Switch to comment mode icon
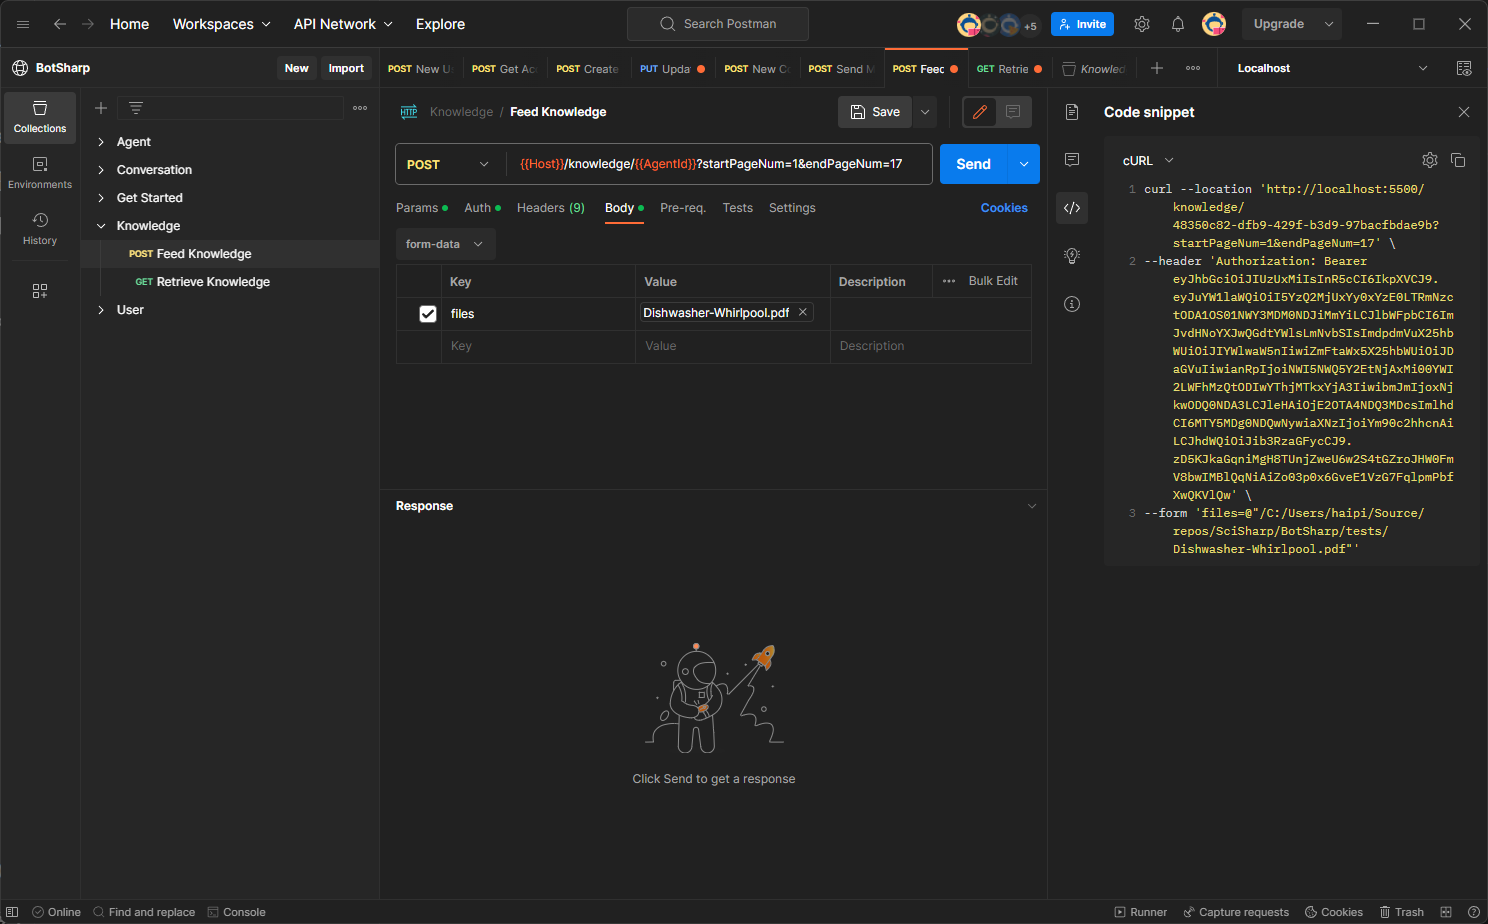This screenshot has width=1488, height=924. (x=1013, y=112)
